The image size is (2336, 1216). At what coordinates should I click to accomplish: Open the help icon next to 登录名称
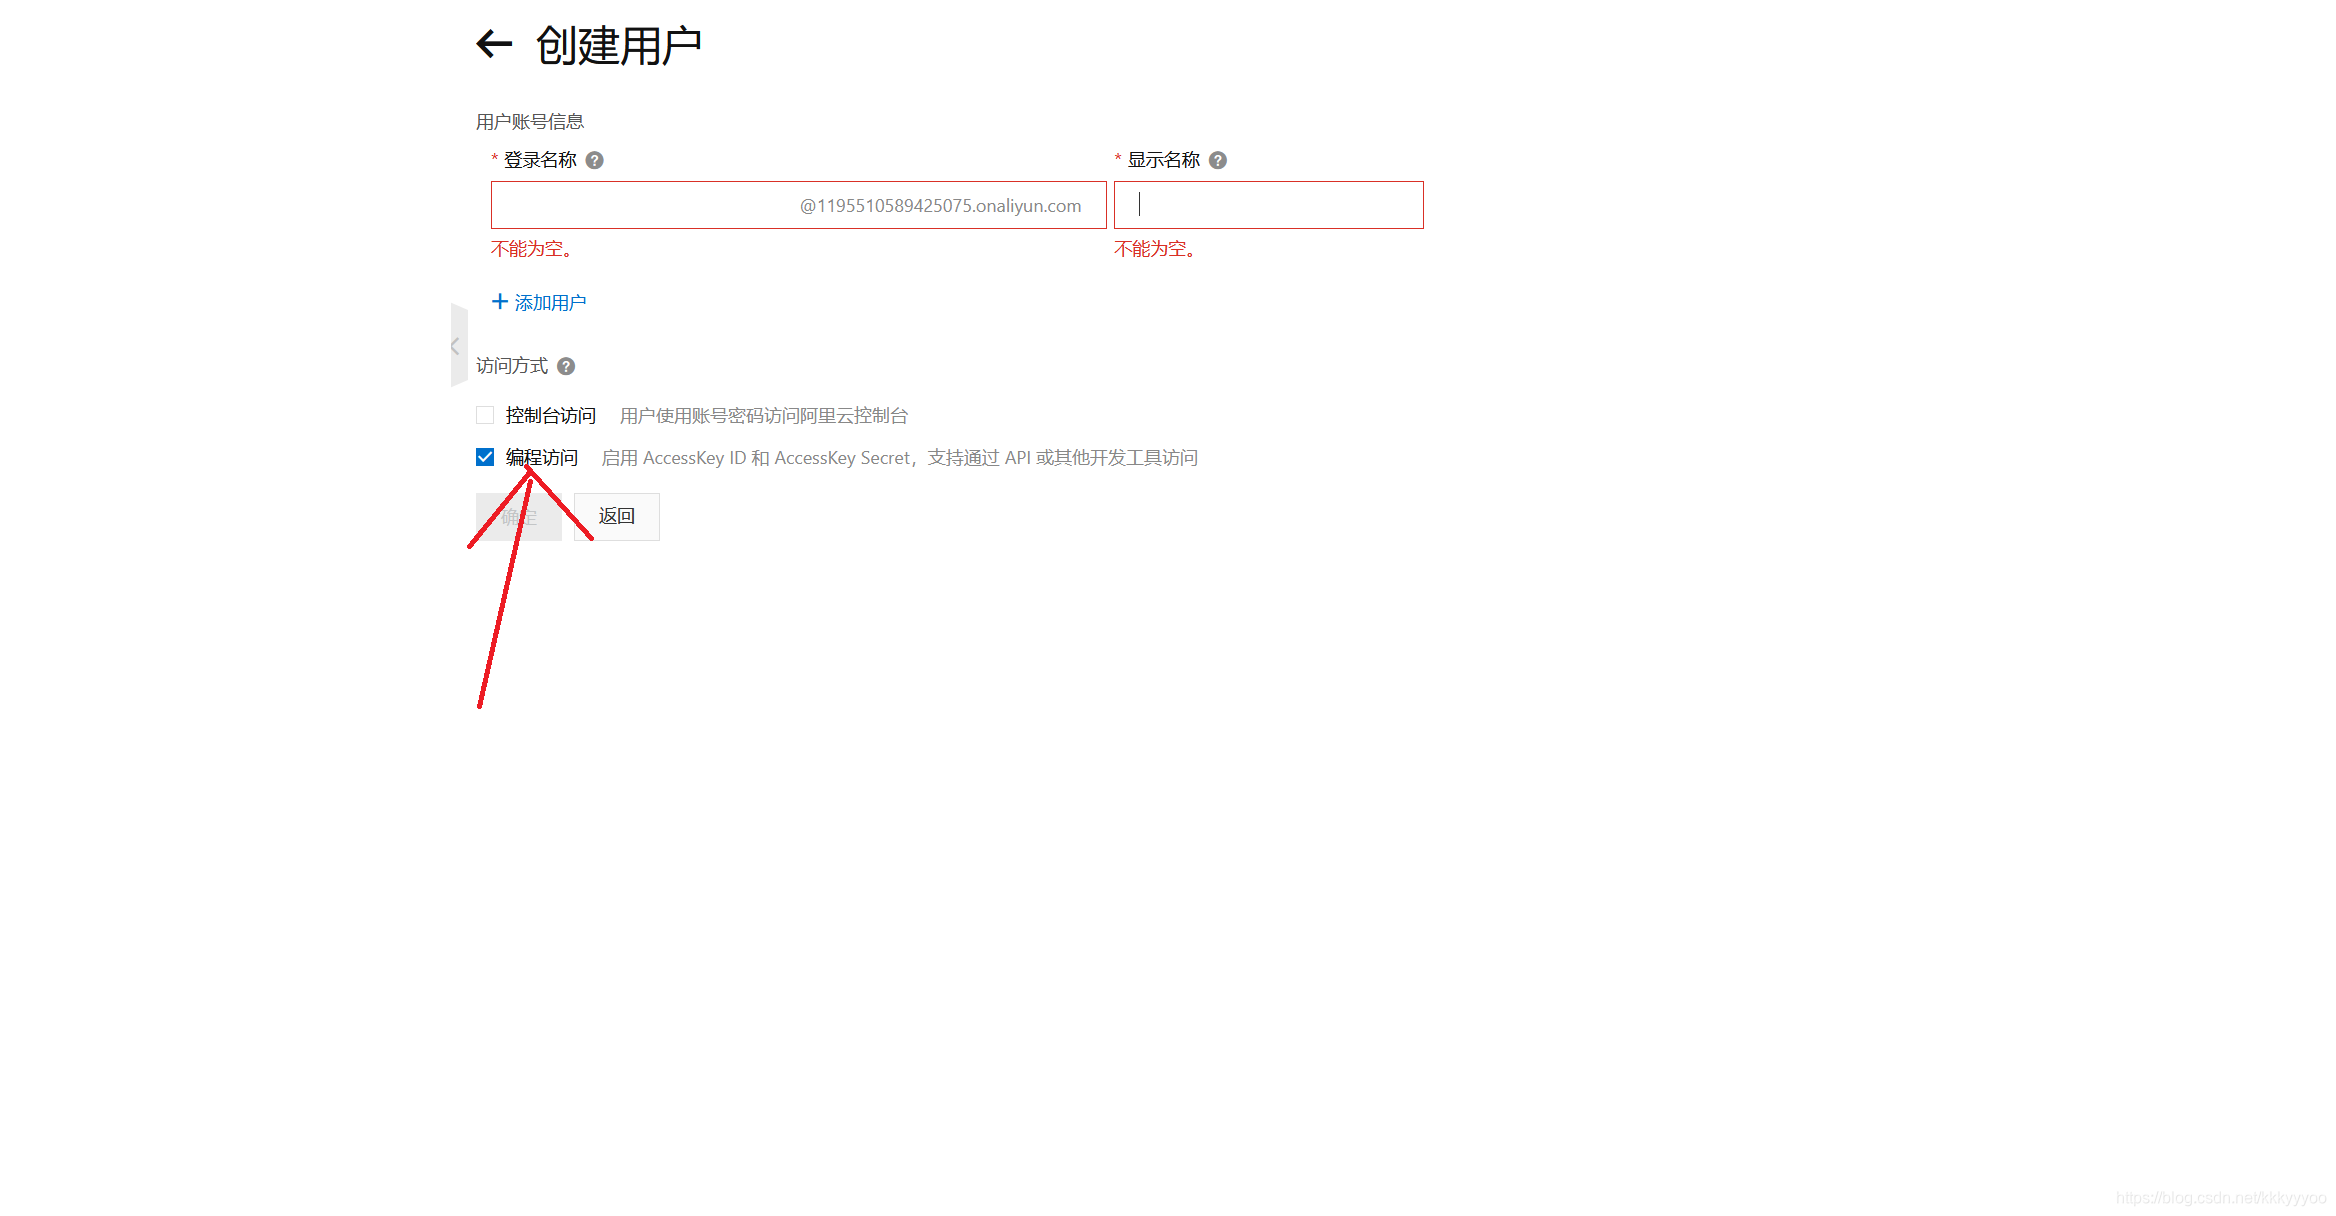pos(594,160)
